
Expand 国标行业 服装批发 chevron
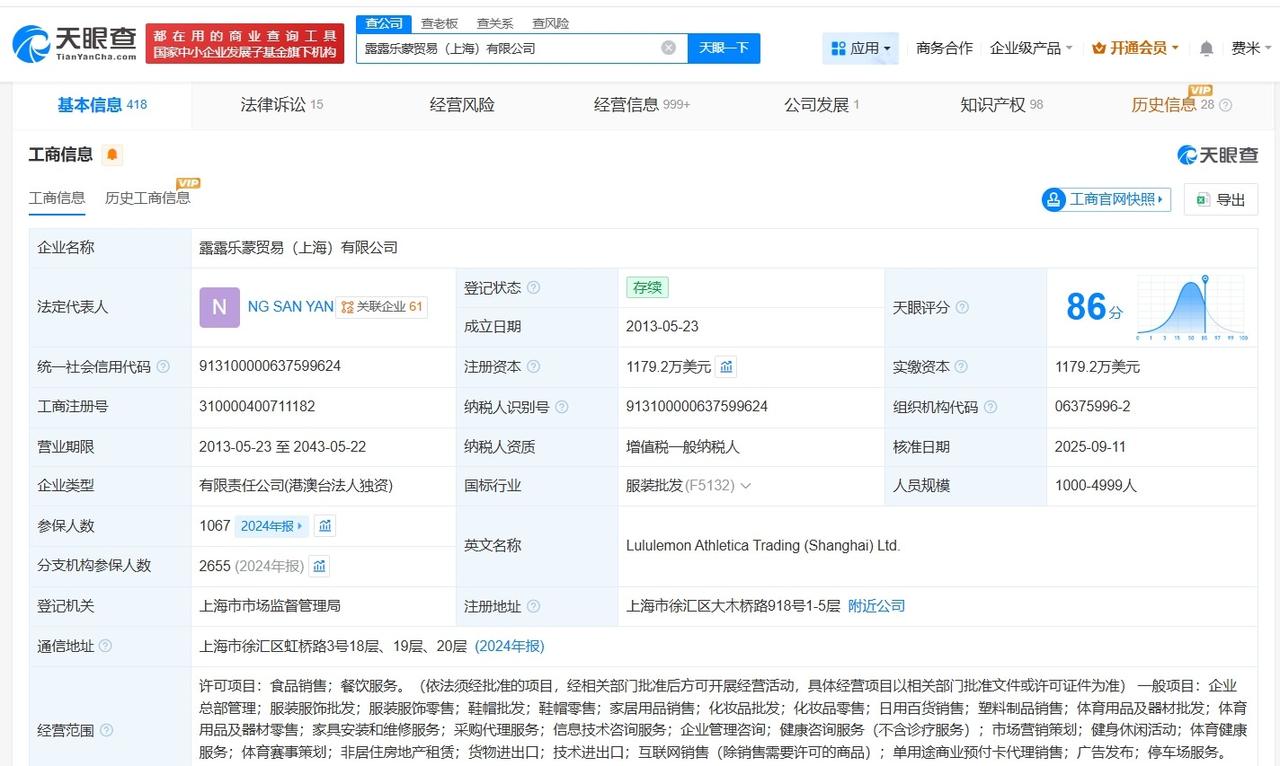pyautogui.click(x=745, y=486)
